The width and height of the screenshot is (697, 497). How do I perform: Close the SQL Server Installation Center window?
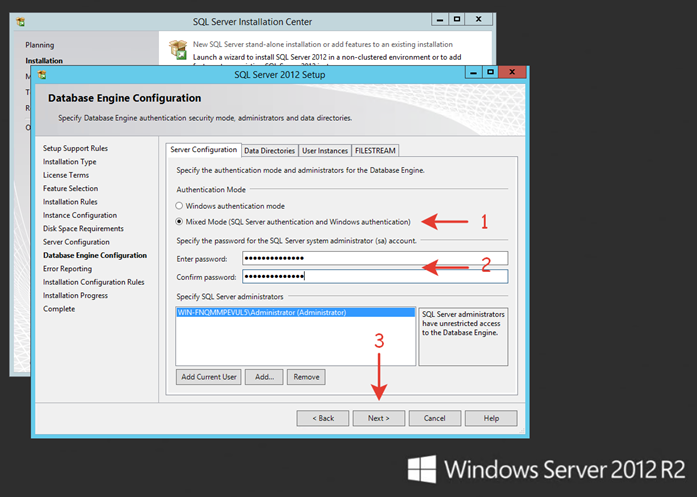pyautogui.click(x=478, y=19)
